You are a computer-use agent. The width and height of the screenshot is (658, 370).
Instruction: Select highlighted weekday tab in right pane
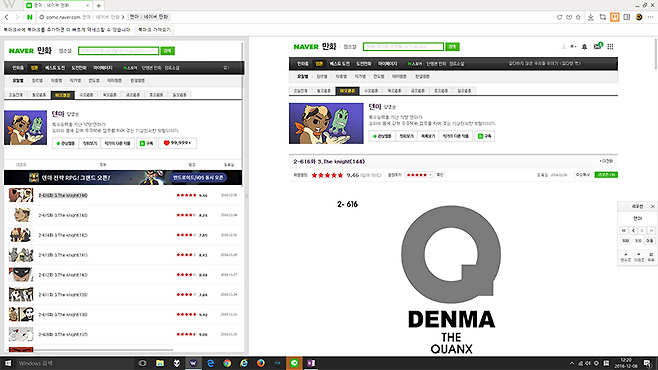click(x=347, y=91)
